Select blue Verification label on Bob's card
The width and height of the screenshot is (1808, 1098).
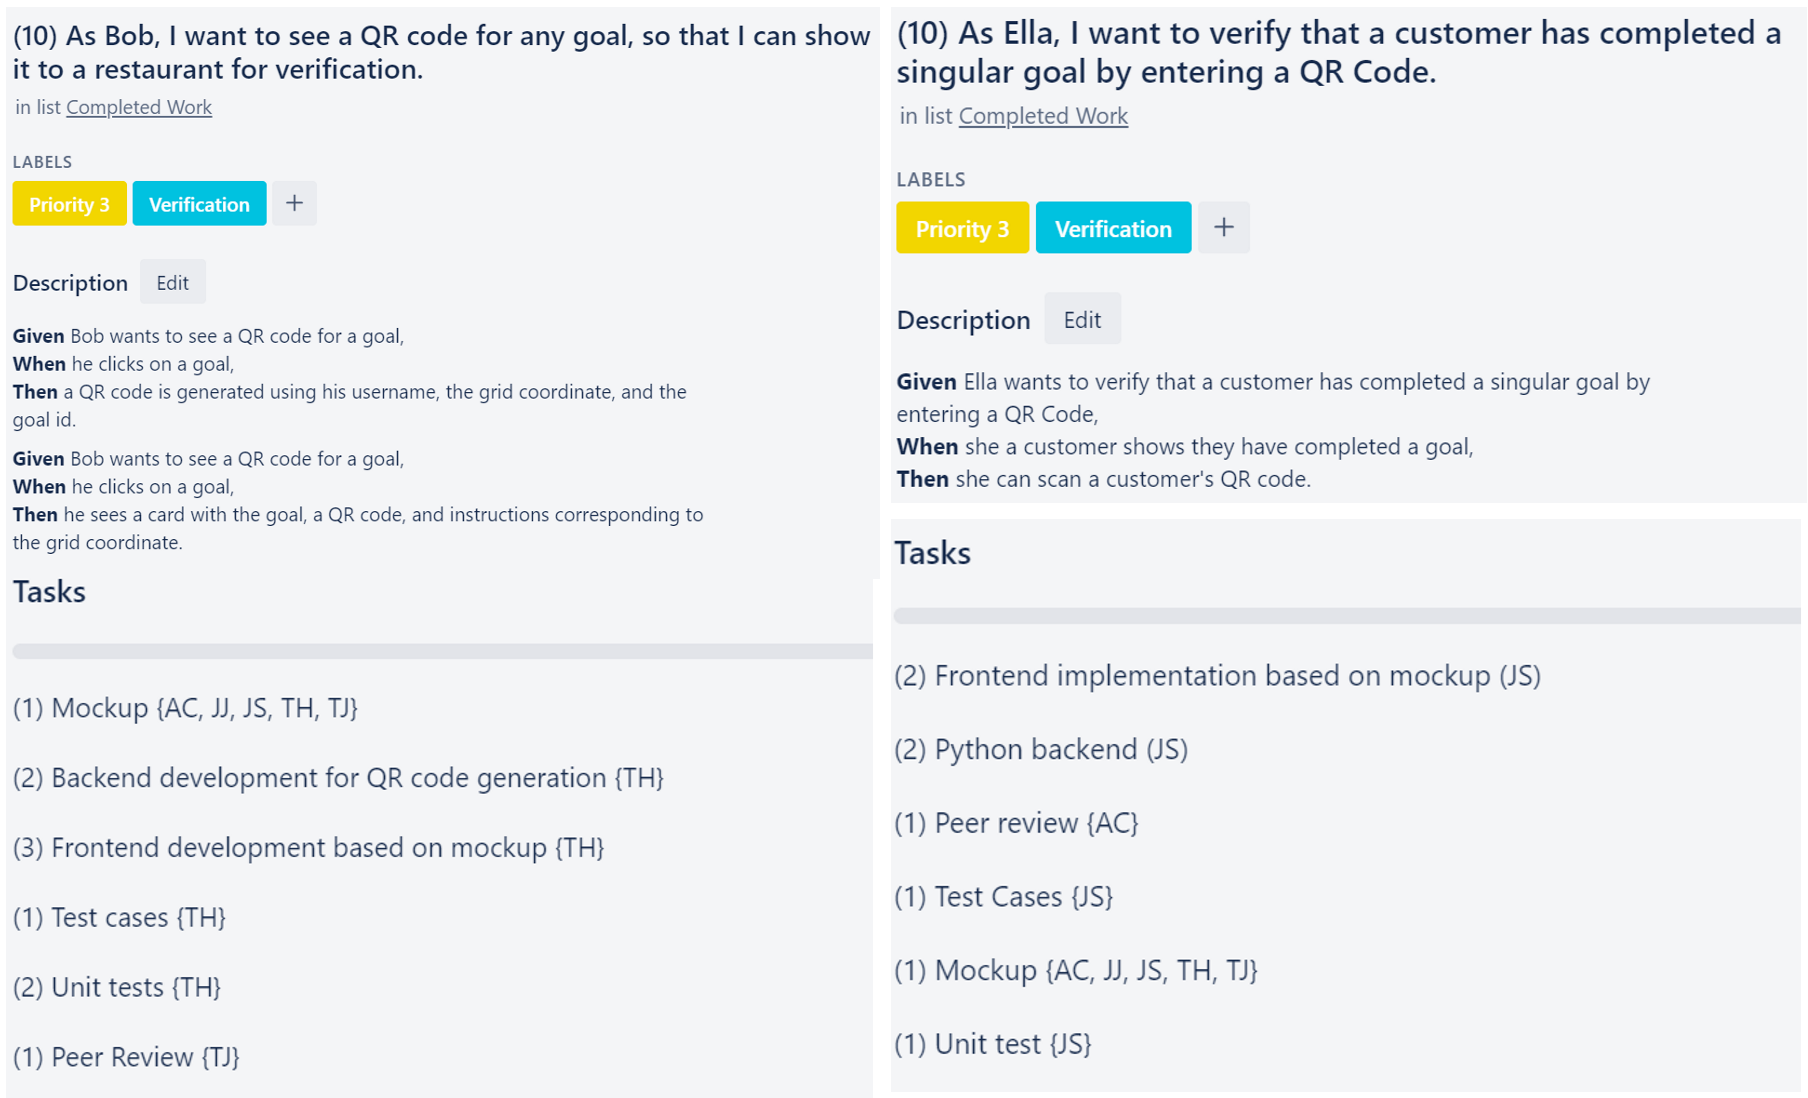tap(199, 203)
